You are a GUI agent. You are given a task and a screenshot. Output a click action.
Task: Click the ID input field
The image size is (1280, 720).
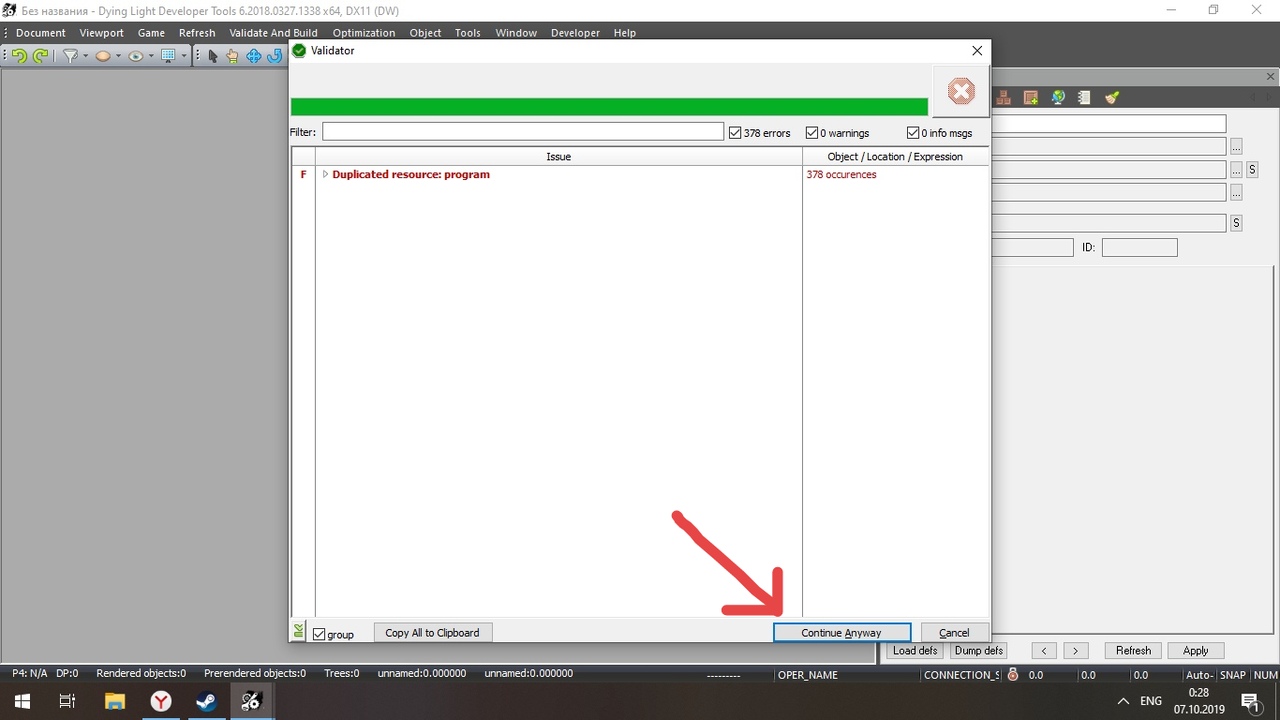pos(1140,247)
